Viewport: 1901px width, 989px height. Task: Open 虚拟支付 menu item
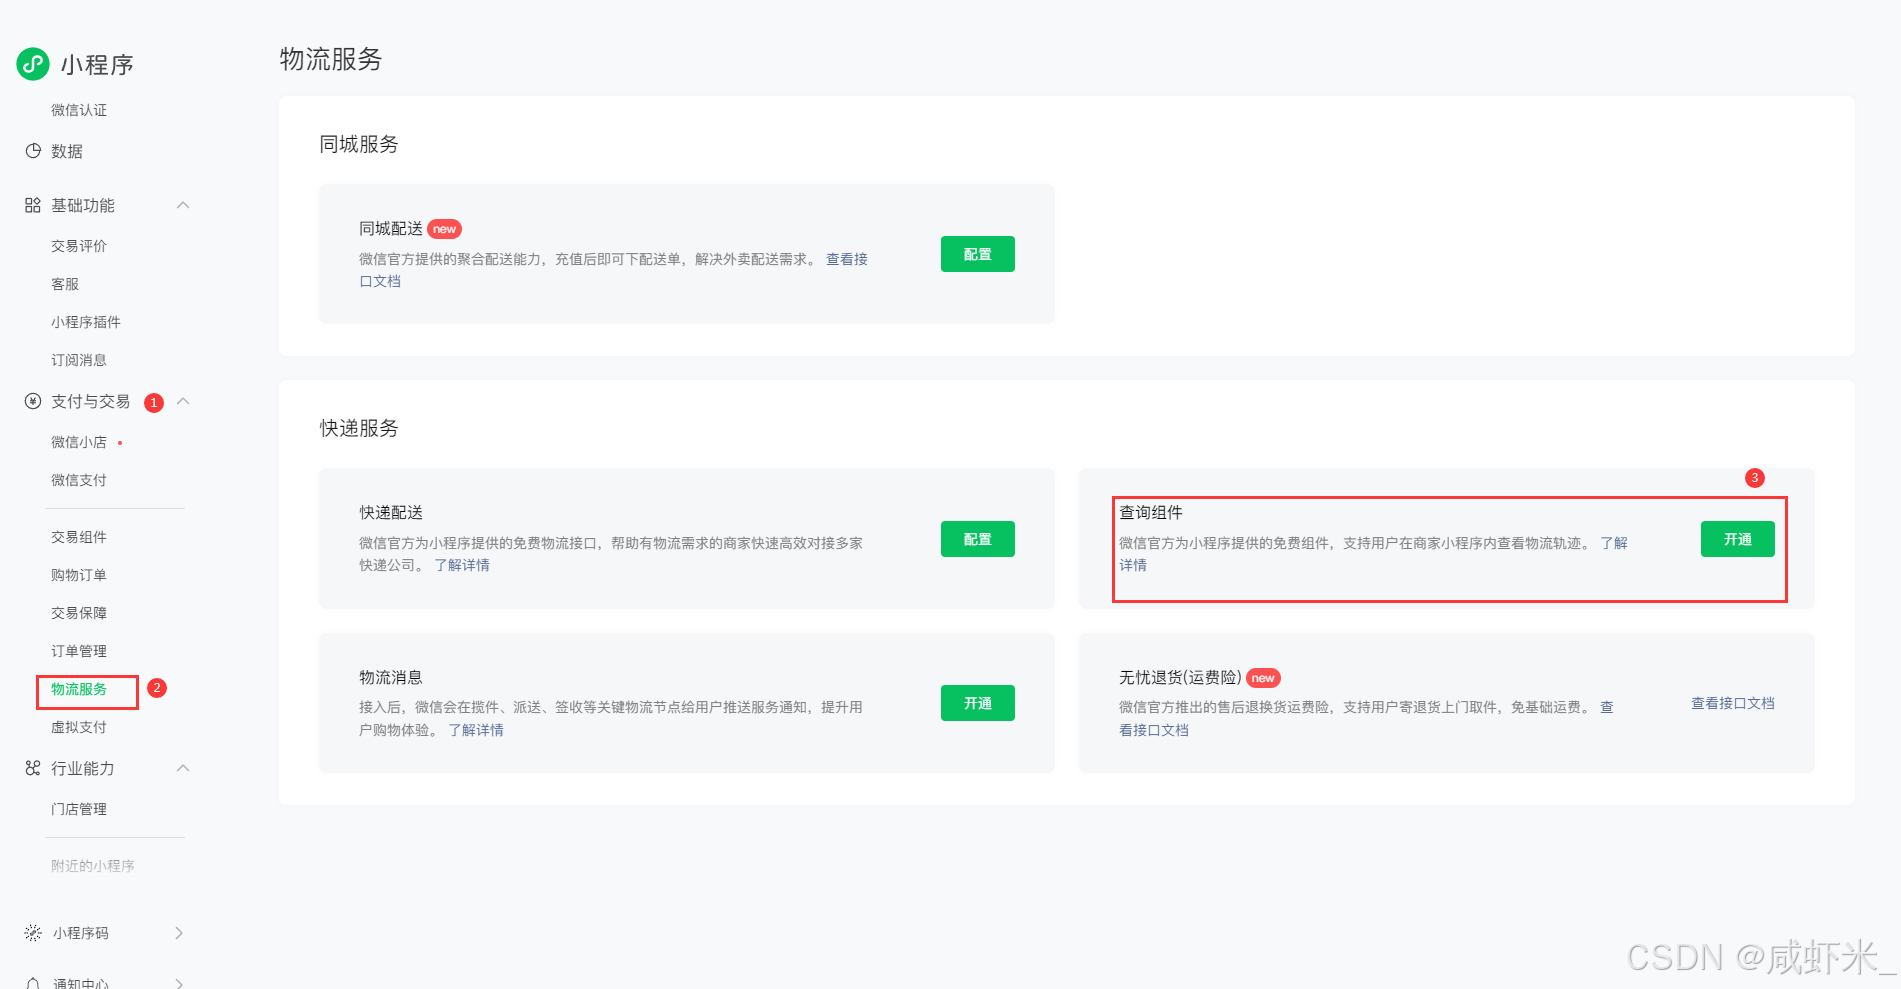click(79, 727)
